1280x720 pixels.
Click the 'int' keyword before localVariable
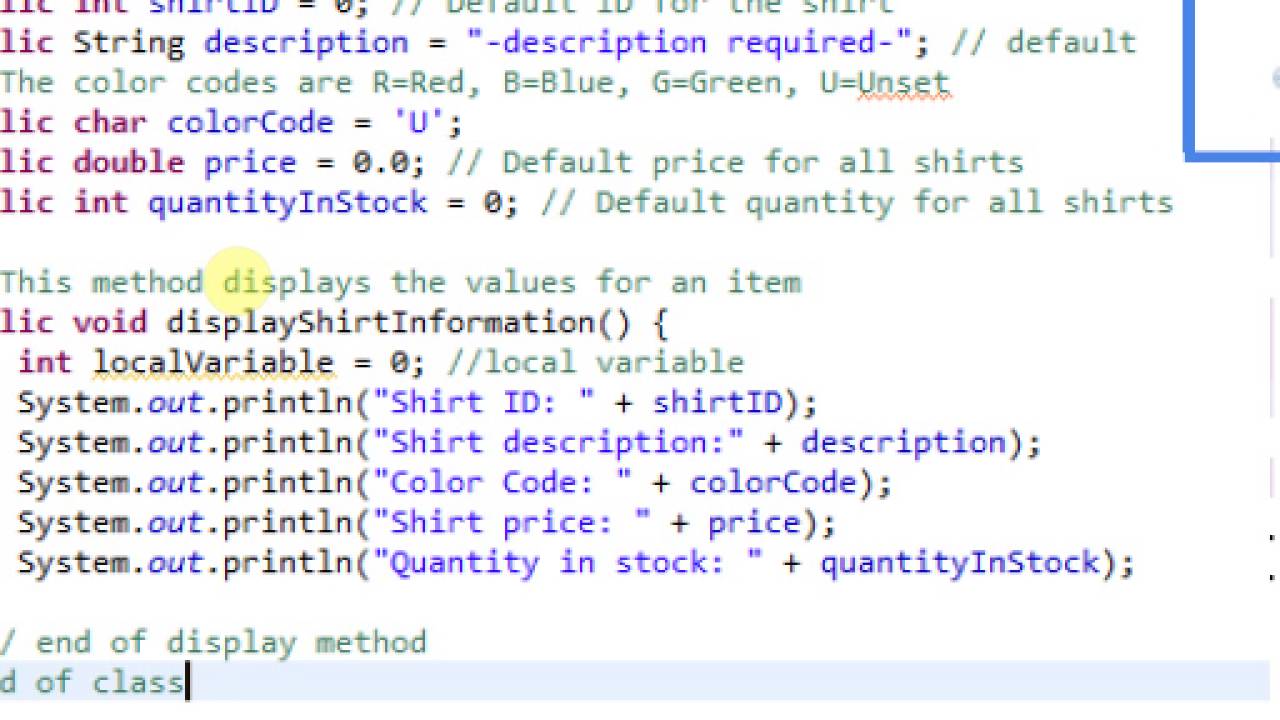45,363
